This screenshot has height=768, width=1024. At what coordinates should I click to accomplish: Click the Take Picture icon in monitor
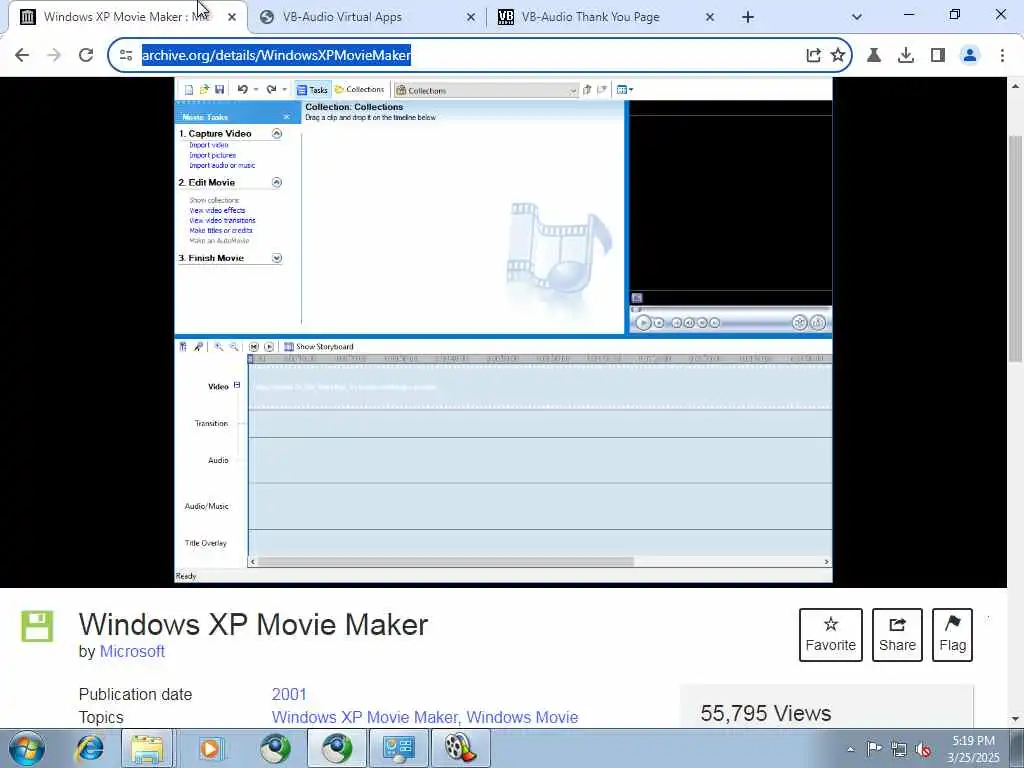pyautogui.click(x=818, y=322)
